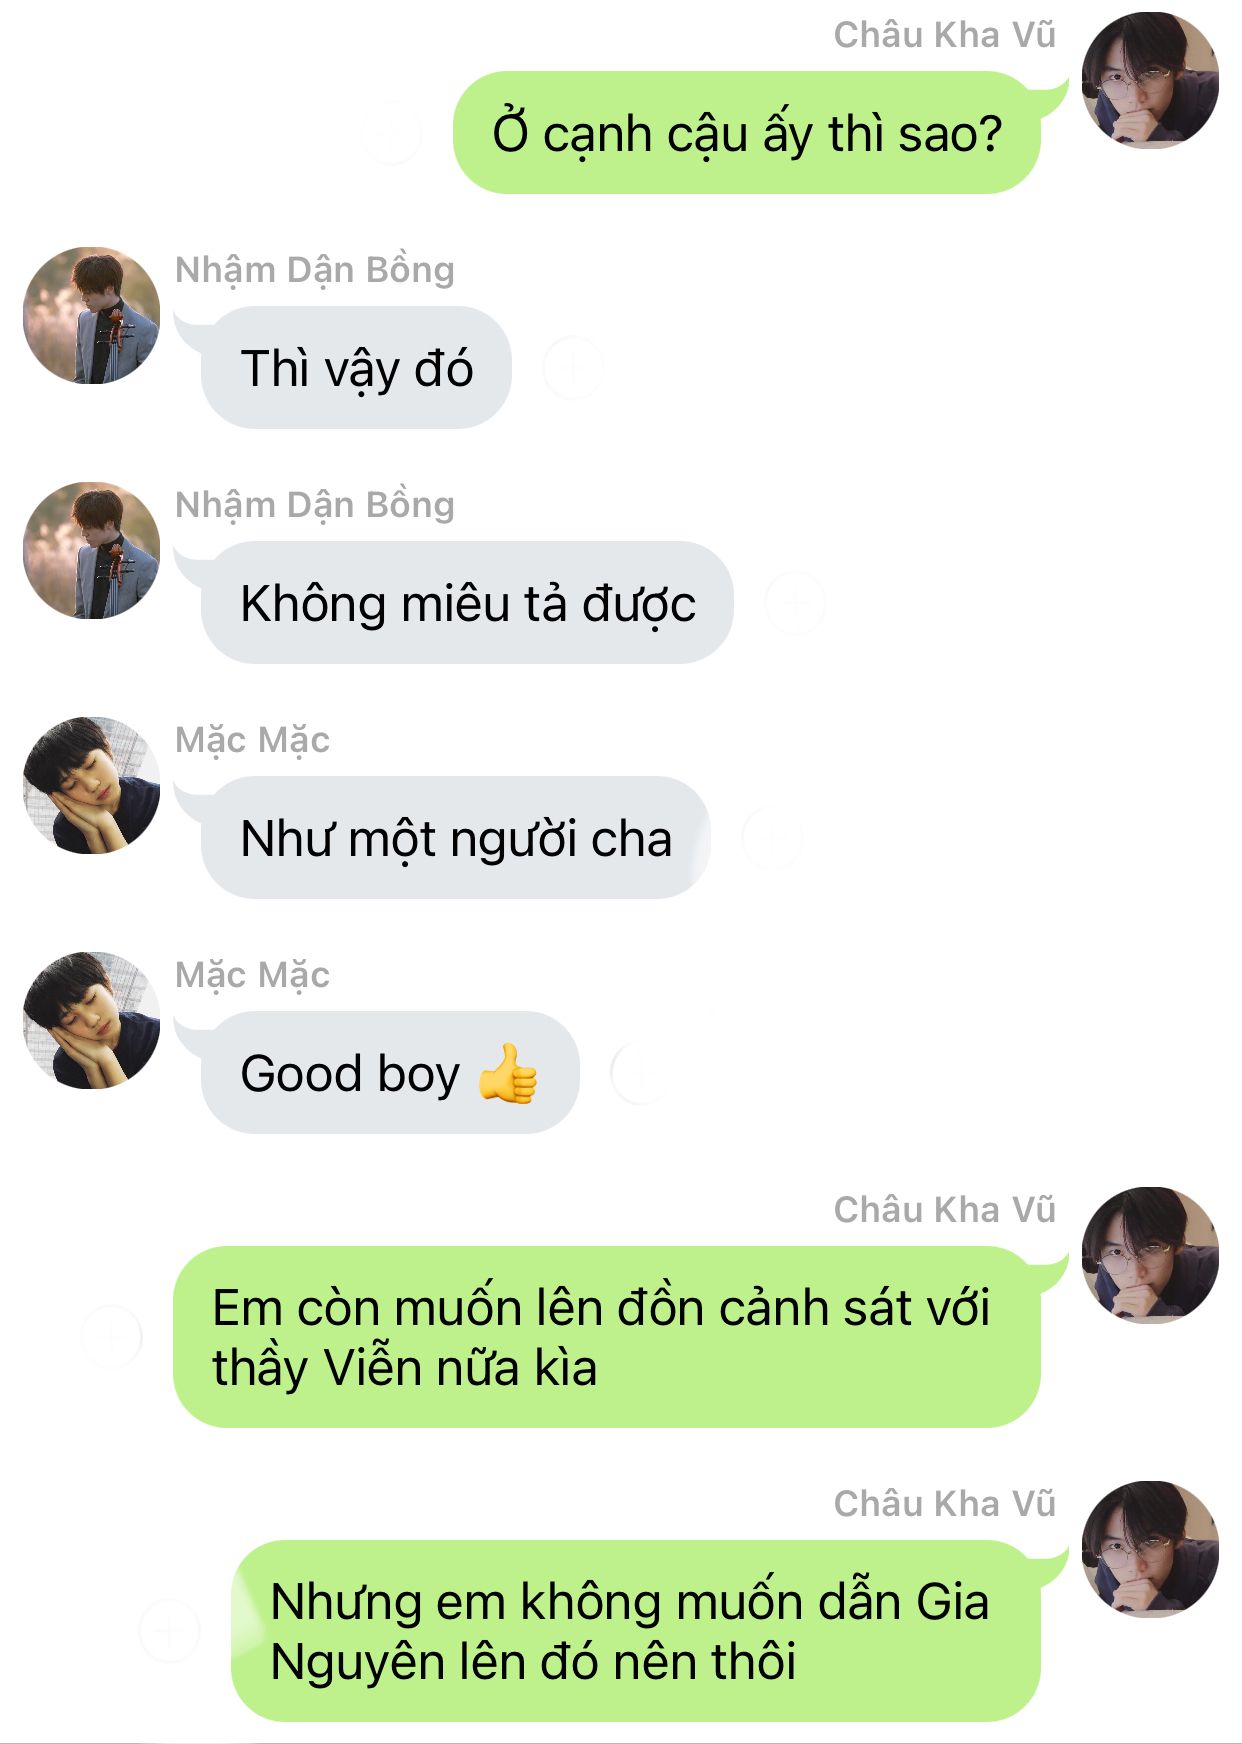Tap Mặc Mặc's avatar beside 'Good boy' message
This screenshot has width=1242, height=1744.
coord(91,1020)
